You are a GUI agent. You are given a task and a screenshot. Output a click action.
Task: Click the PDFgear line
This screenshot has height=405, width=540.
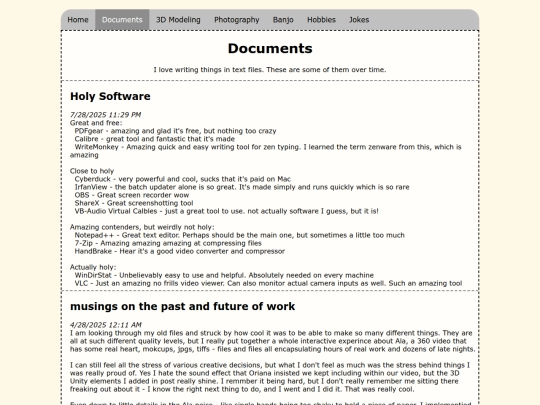click(x=175, y=131)
